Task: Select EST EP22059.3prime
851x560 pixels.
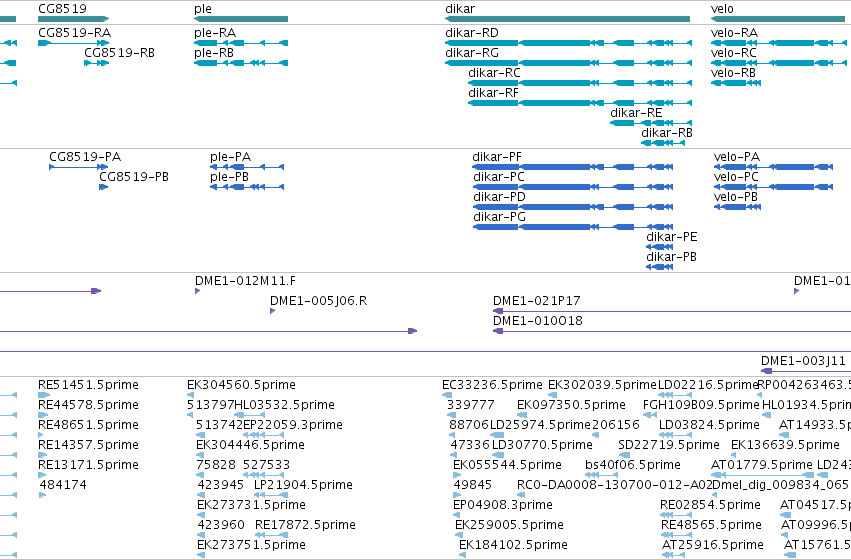Action: 263,435
